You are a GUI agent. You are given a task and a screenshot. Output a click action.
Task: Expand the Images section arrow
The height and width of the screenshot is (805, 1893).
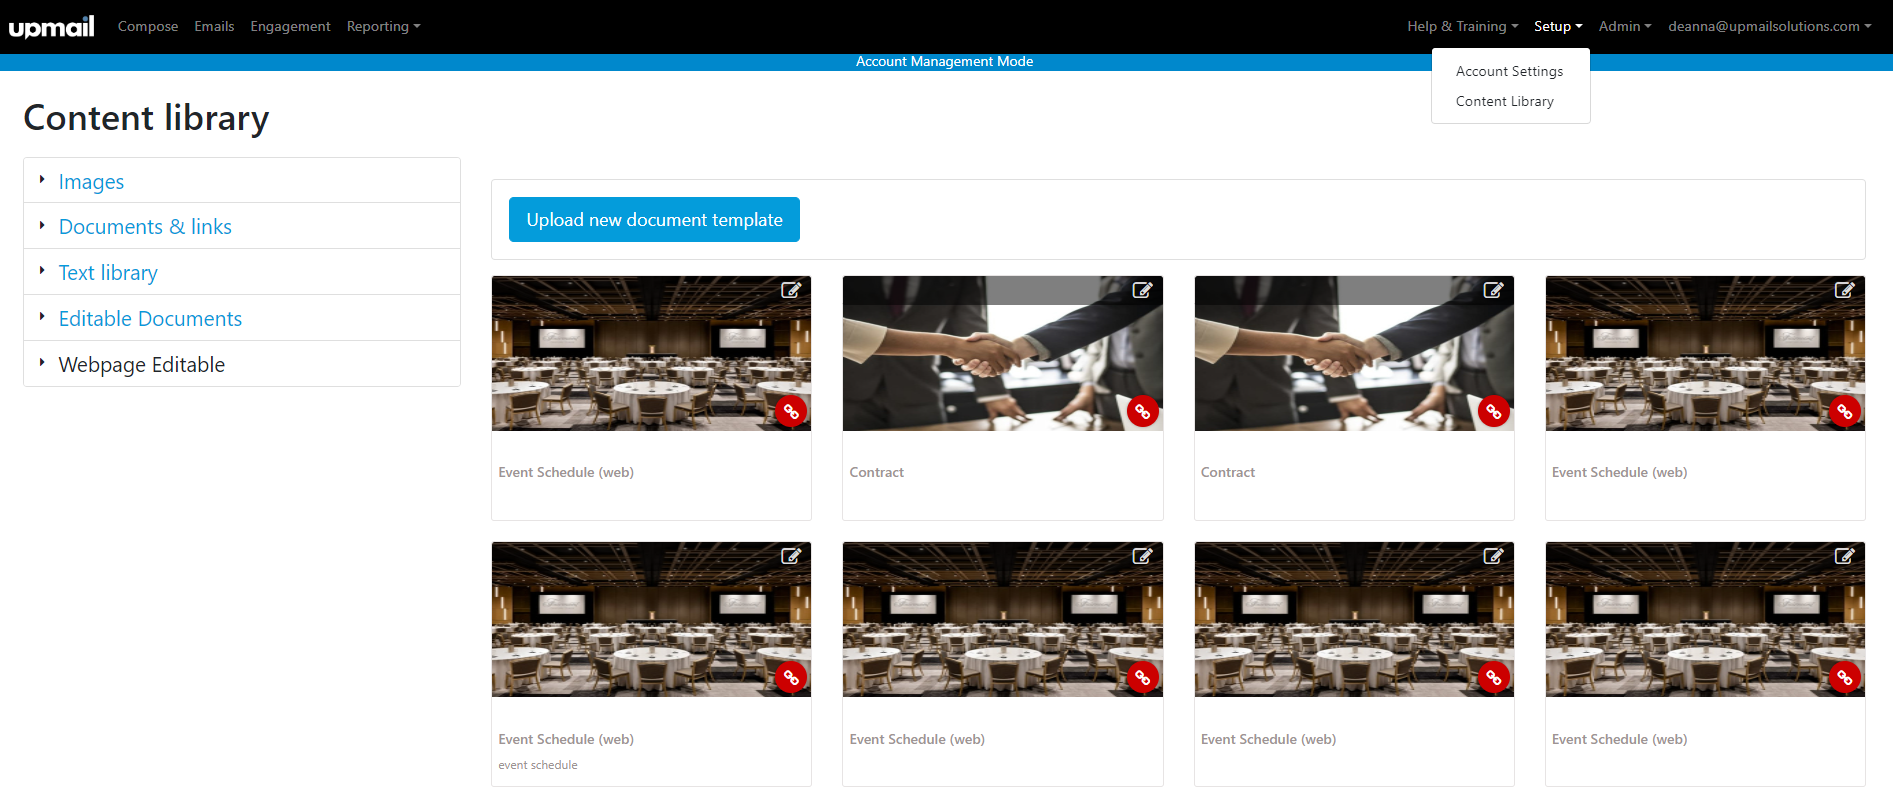click(42, 180)
